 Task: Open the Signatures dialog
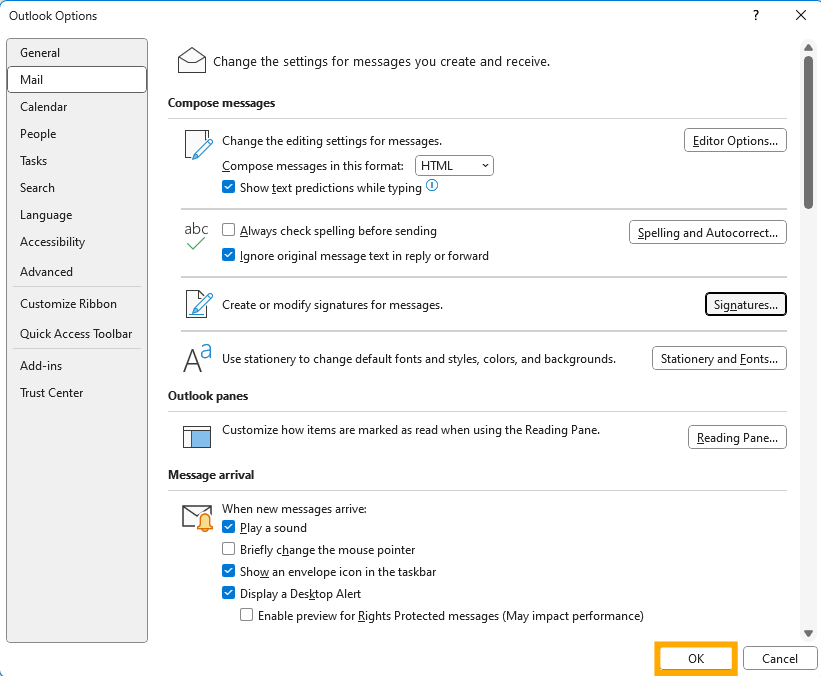click(746, 304)
